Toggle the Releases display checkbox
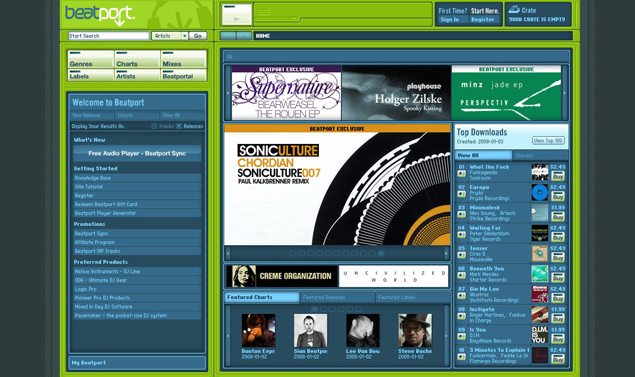The height and width of the screenshot is (377, 635). pos(179,126)
